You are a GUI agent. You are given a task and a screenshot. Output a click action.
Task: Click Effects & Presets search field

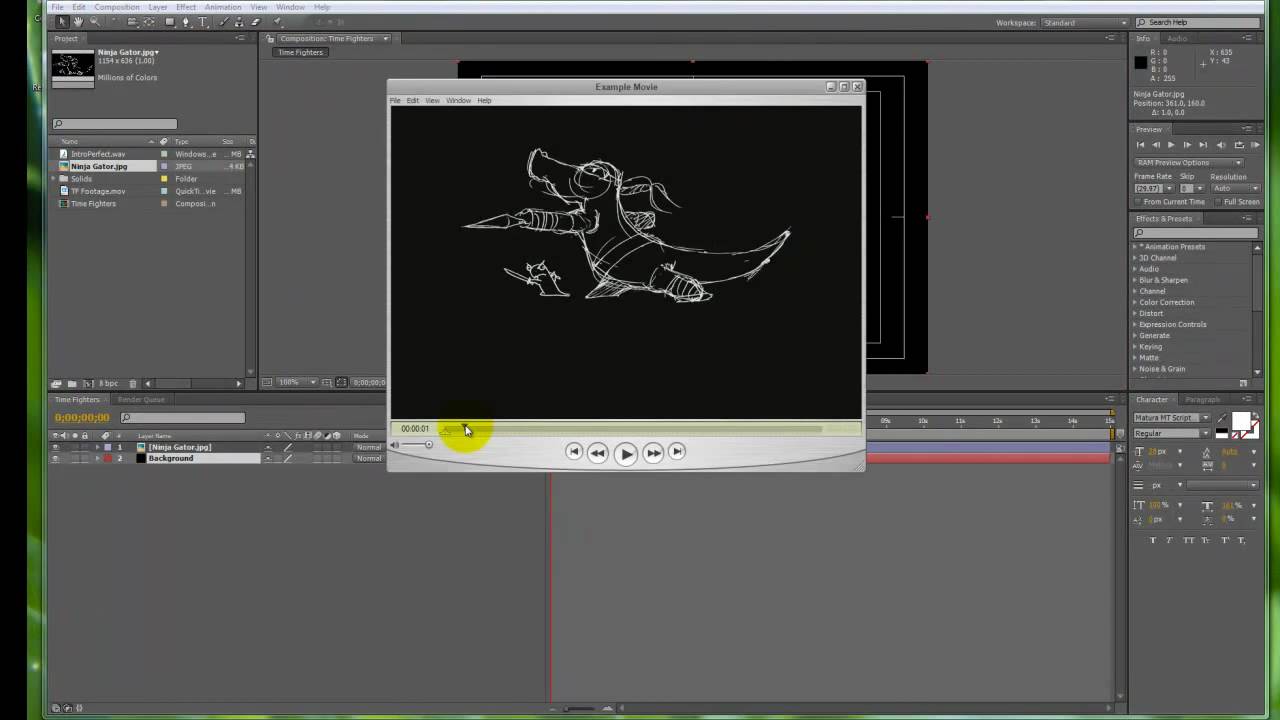[x=1196, y=233]
